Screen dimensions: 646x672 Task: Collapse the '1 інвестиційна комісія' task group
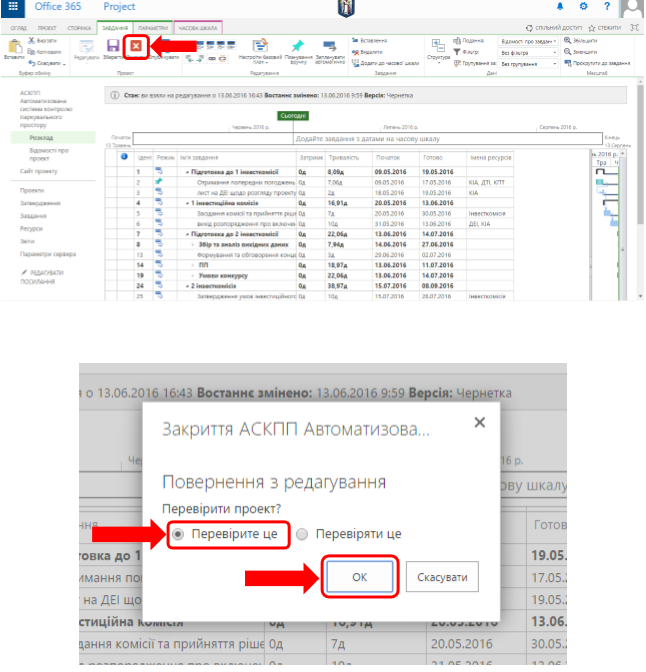point(187,202)
